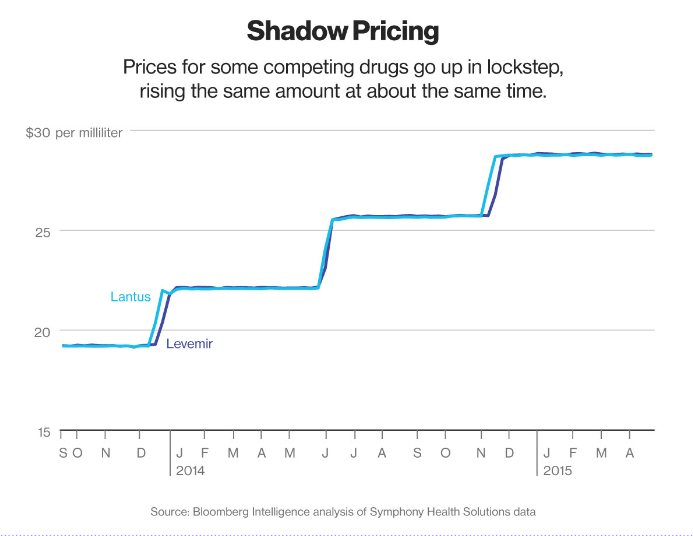
Task: Click the light blue Lantus line plateau near 22
Action: 243,288
